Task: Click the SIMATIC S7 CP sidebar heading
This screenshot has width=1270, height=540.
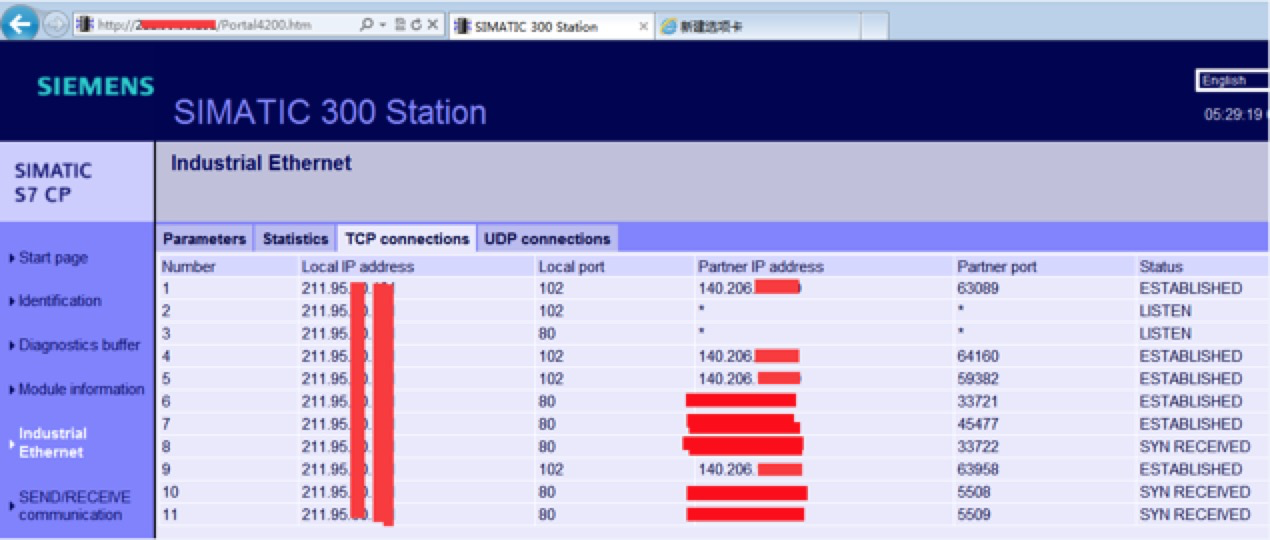Action: point(53,183)
